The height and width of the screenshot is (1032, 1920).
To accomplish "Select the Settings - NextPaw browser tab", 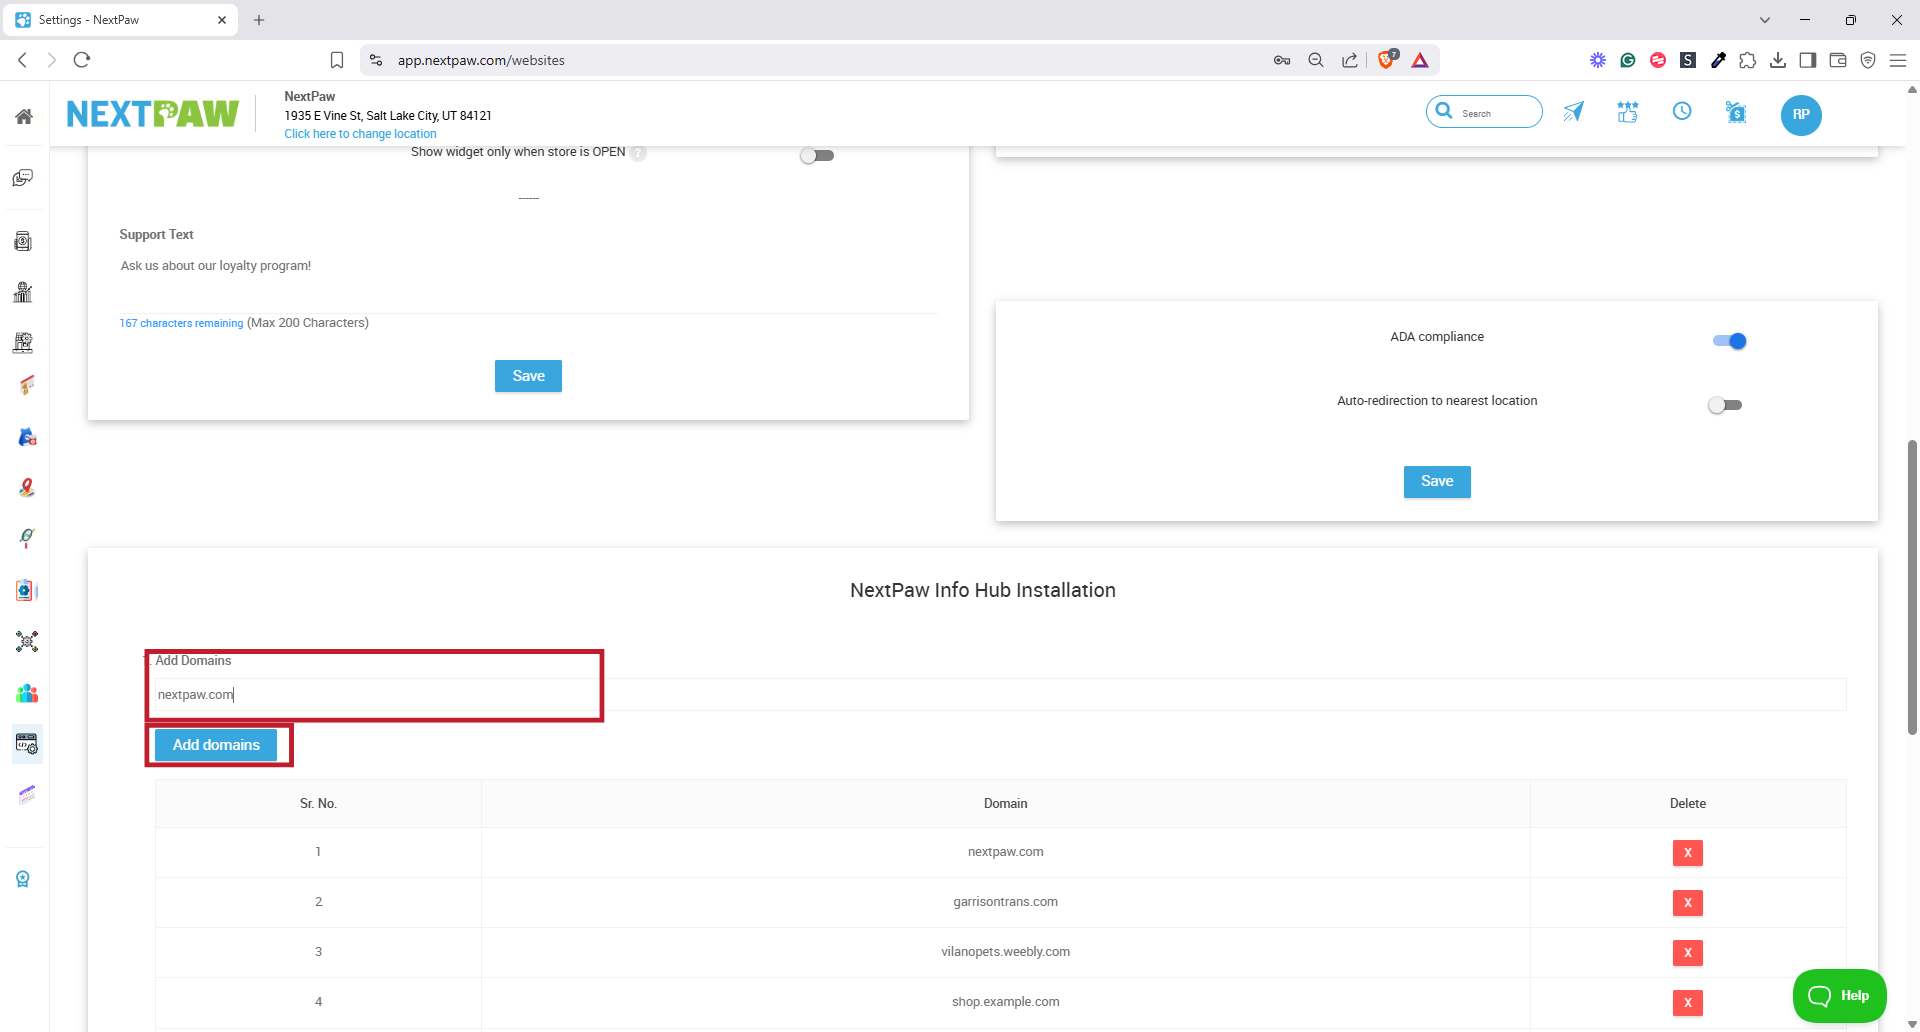I will (x=121, y=20).
